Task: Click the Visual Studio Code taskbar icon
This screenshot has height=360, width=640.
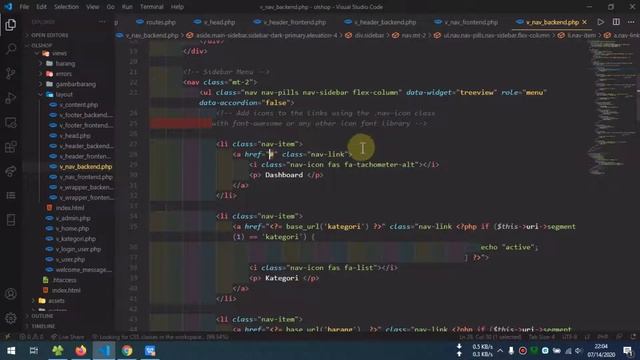Action: (x=104, y=351)
